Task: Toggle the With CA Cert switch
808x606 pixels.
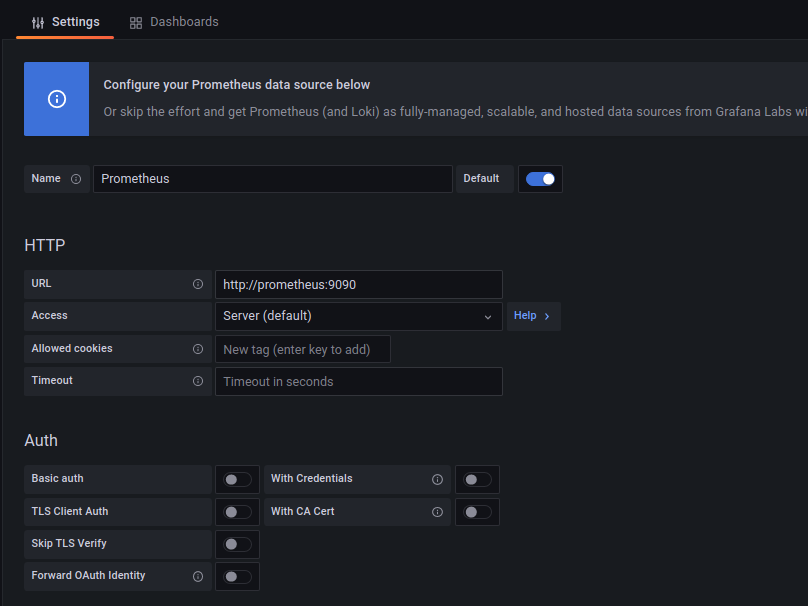Action: click(477, 512)
